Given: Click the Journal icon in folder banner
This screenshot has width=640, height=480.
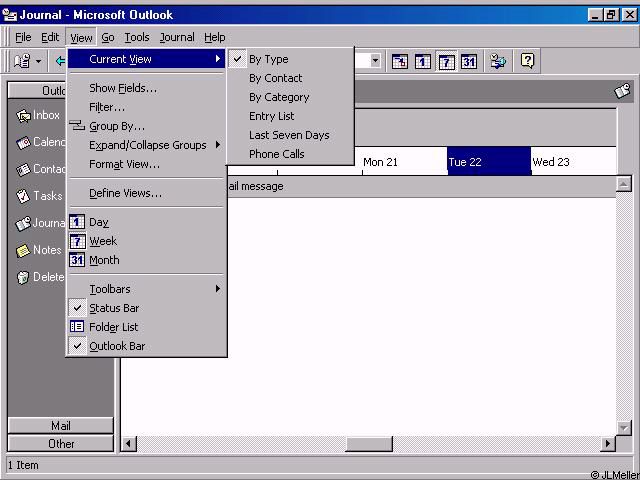Looking at the screenshot, I should (x=622, y=91).
